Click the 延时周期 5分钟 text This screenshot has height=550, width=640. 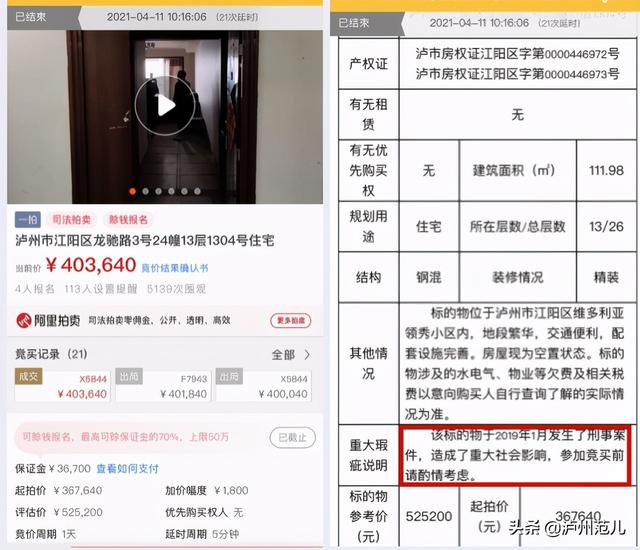point(202,534)
